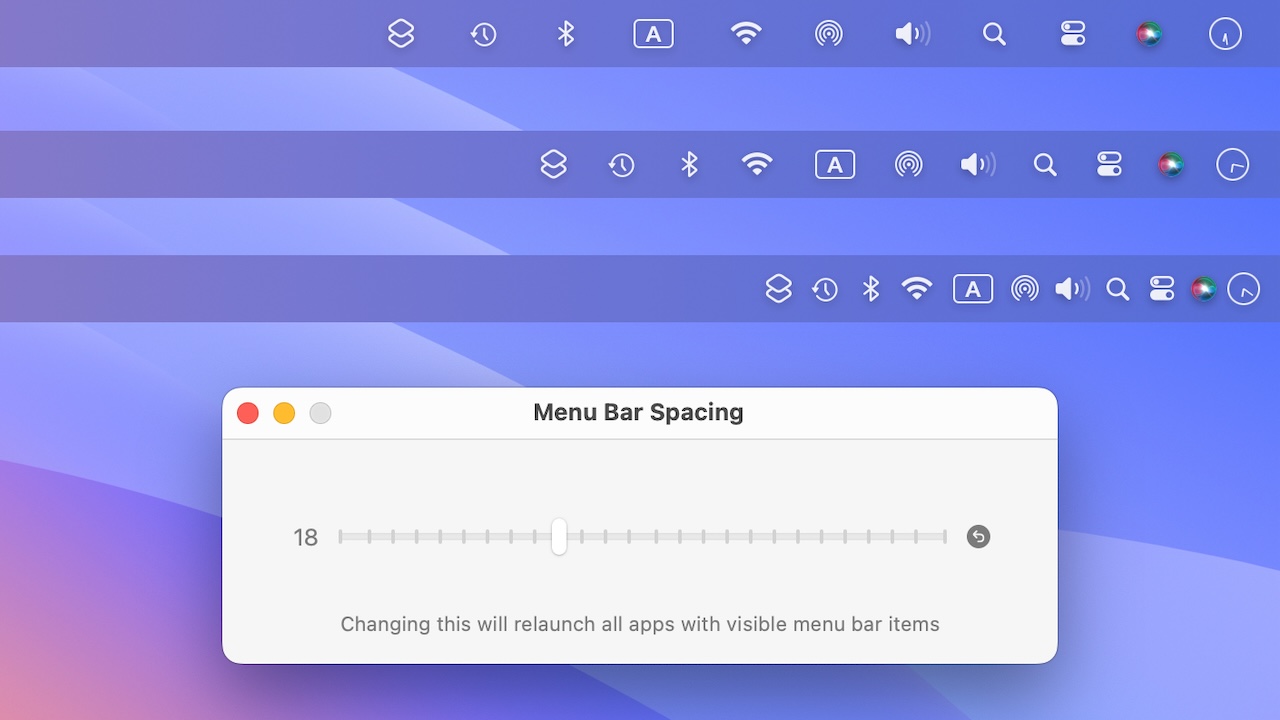The width and height of the screenshot is (1280, 720).
Task: Open Spotlight search in middle menu bar
Action: (1045, 164)
